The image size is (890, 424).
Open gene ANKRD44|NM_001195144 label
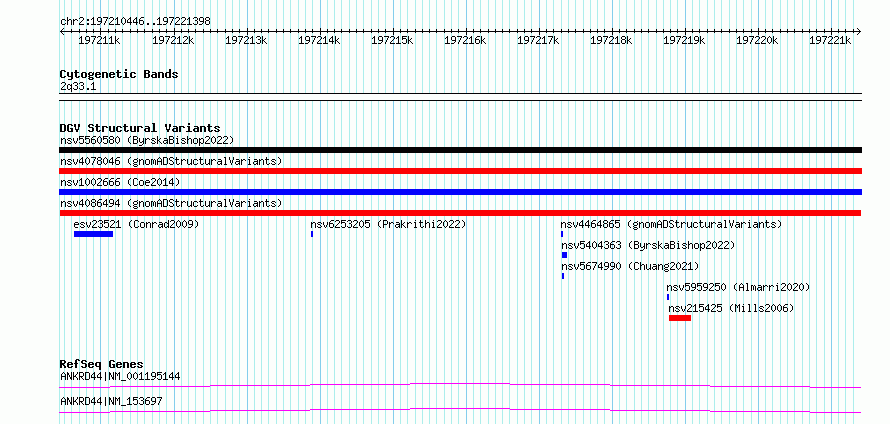120,376
